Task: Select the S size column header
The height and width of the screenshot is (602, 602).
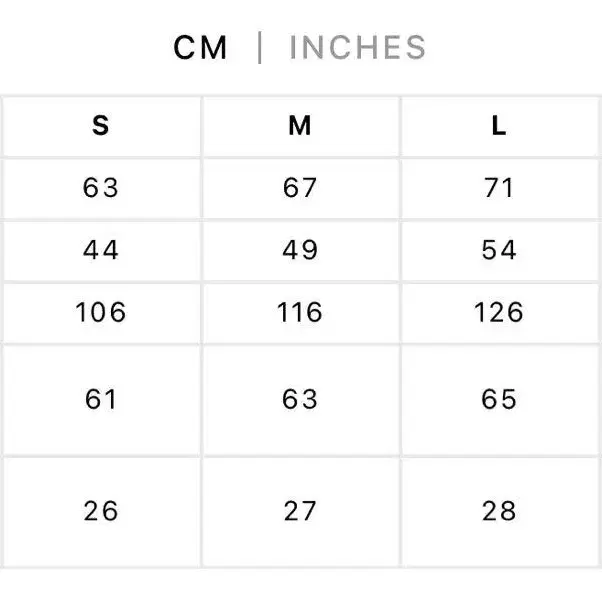Action: pos(101,126)
